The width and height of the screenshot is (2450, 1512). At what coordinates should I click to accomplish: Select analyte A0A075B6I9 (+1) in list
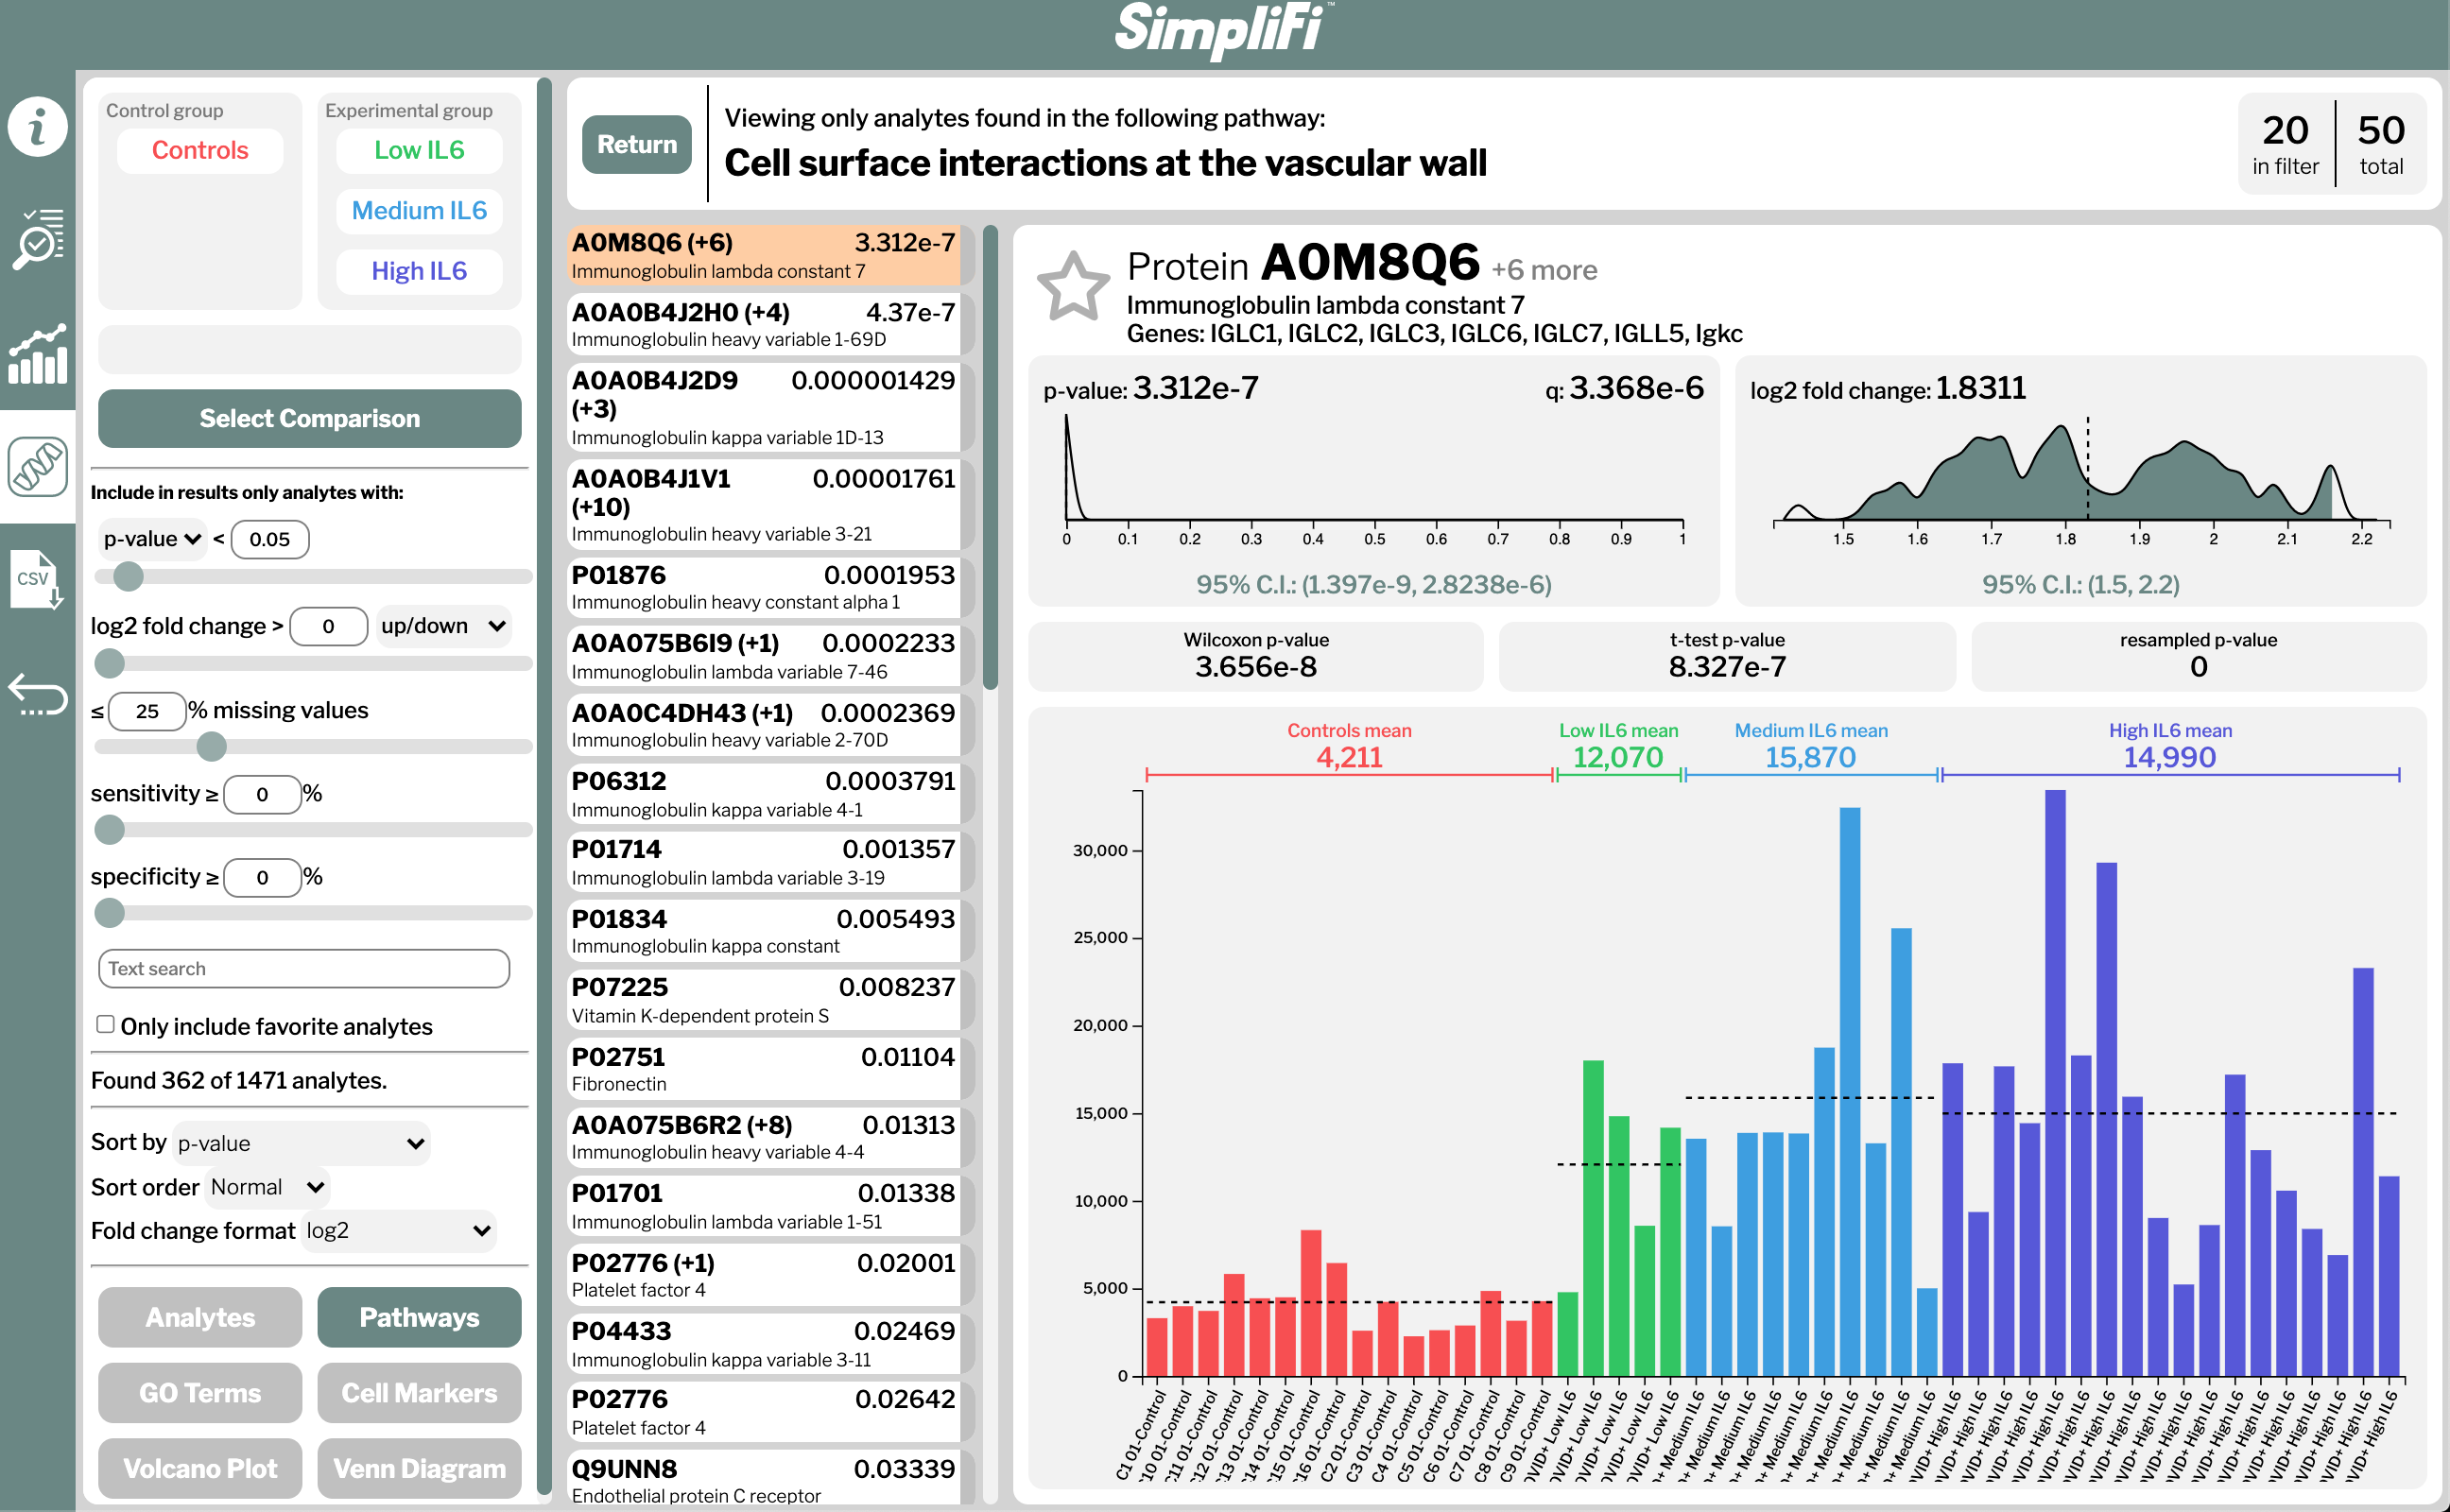(764, 656)
